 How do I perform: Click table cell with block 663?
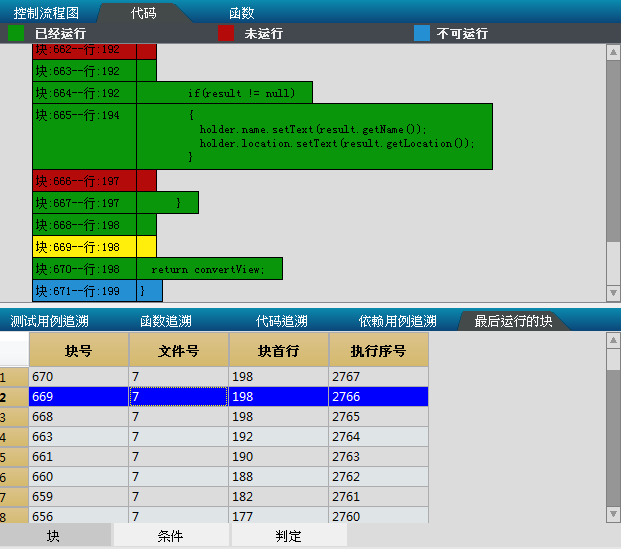point(79,437)
